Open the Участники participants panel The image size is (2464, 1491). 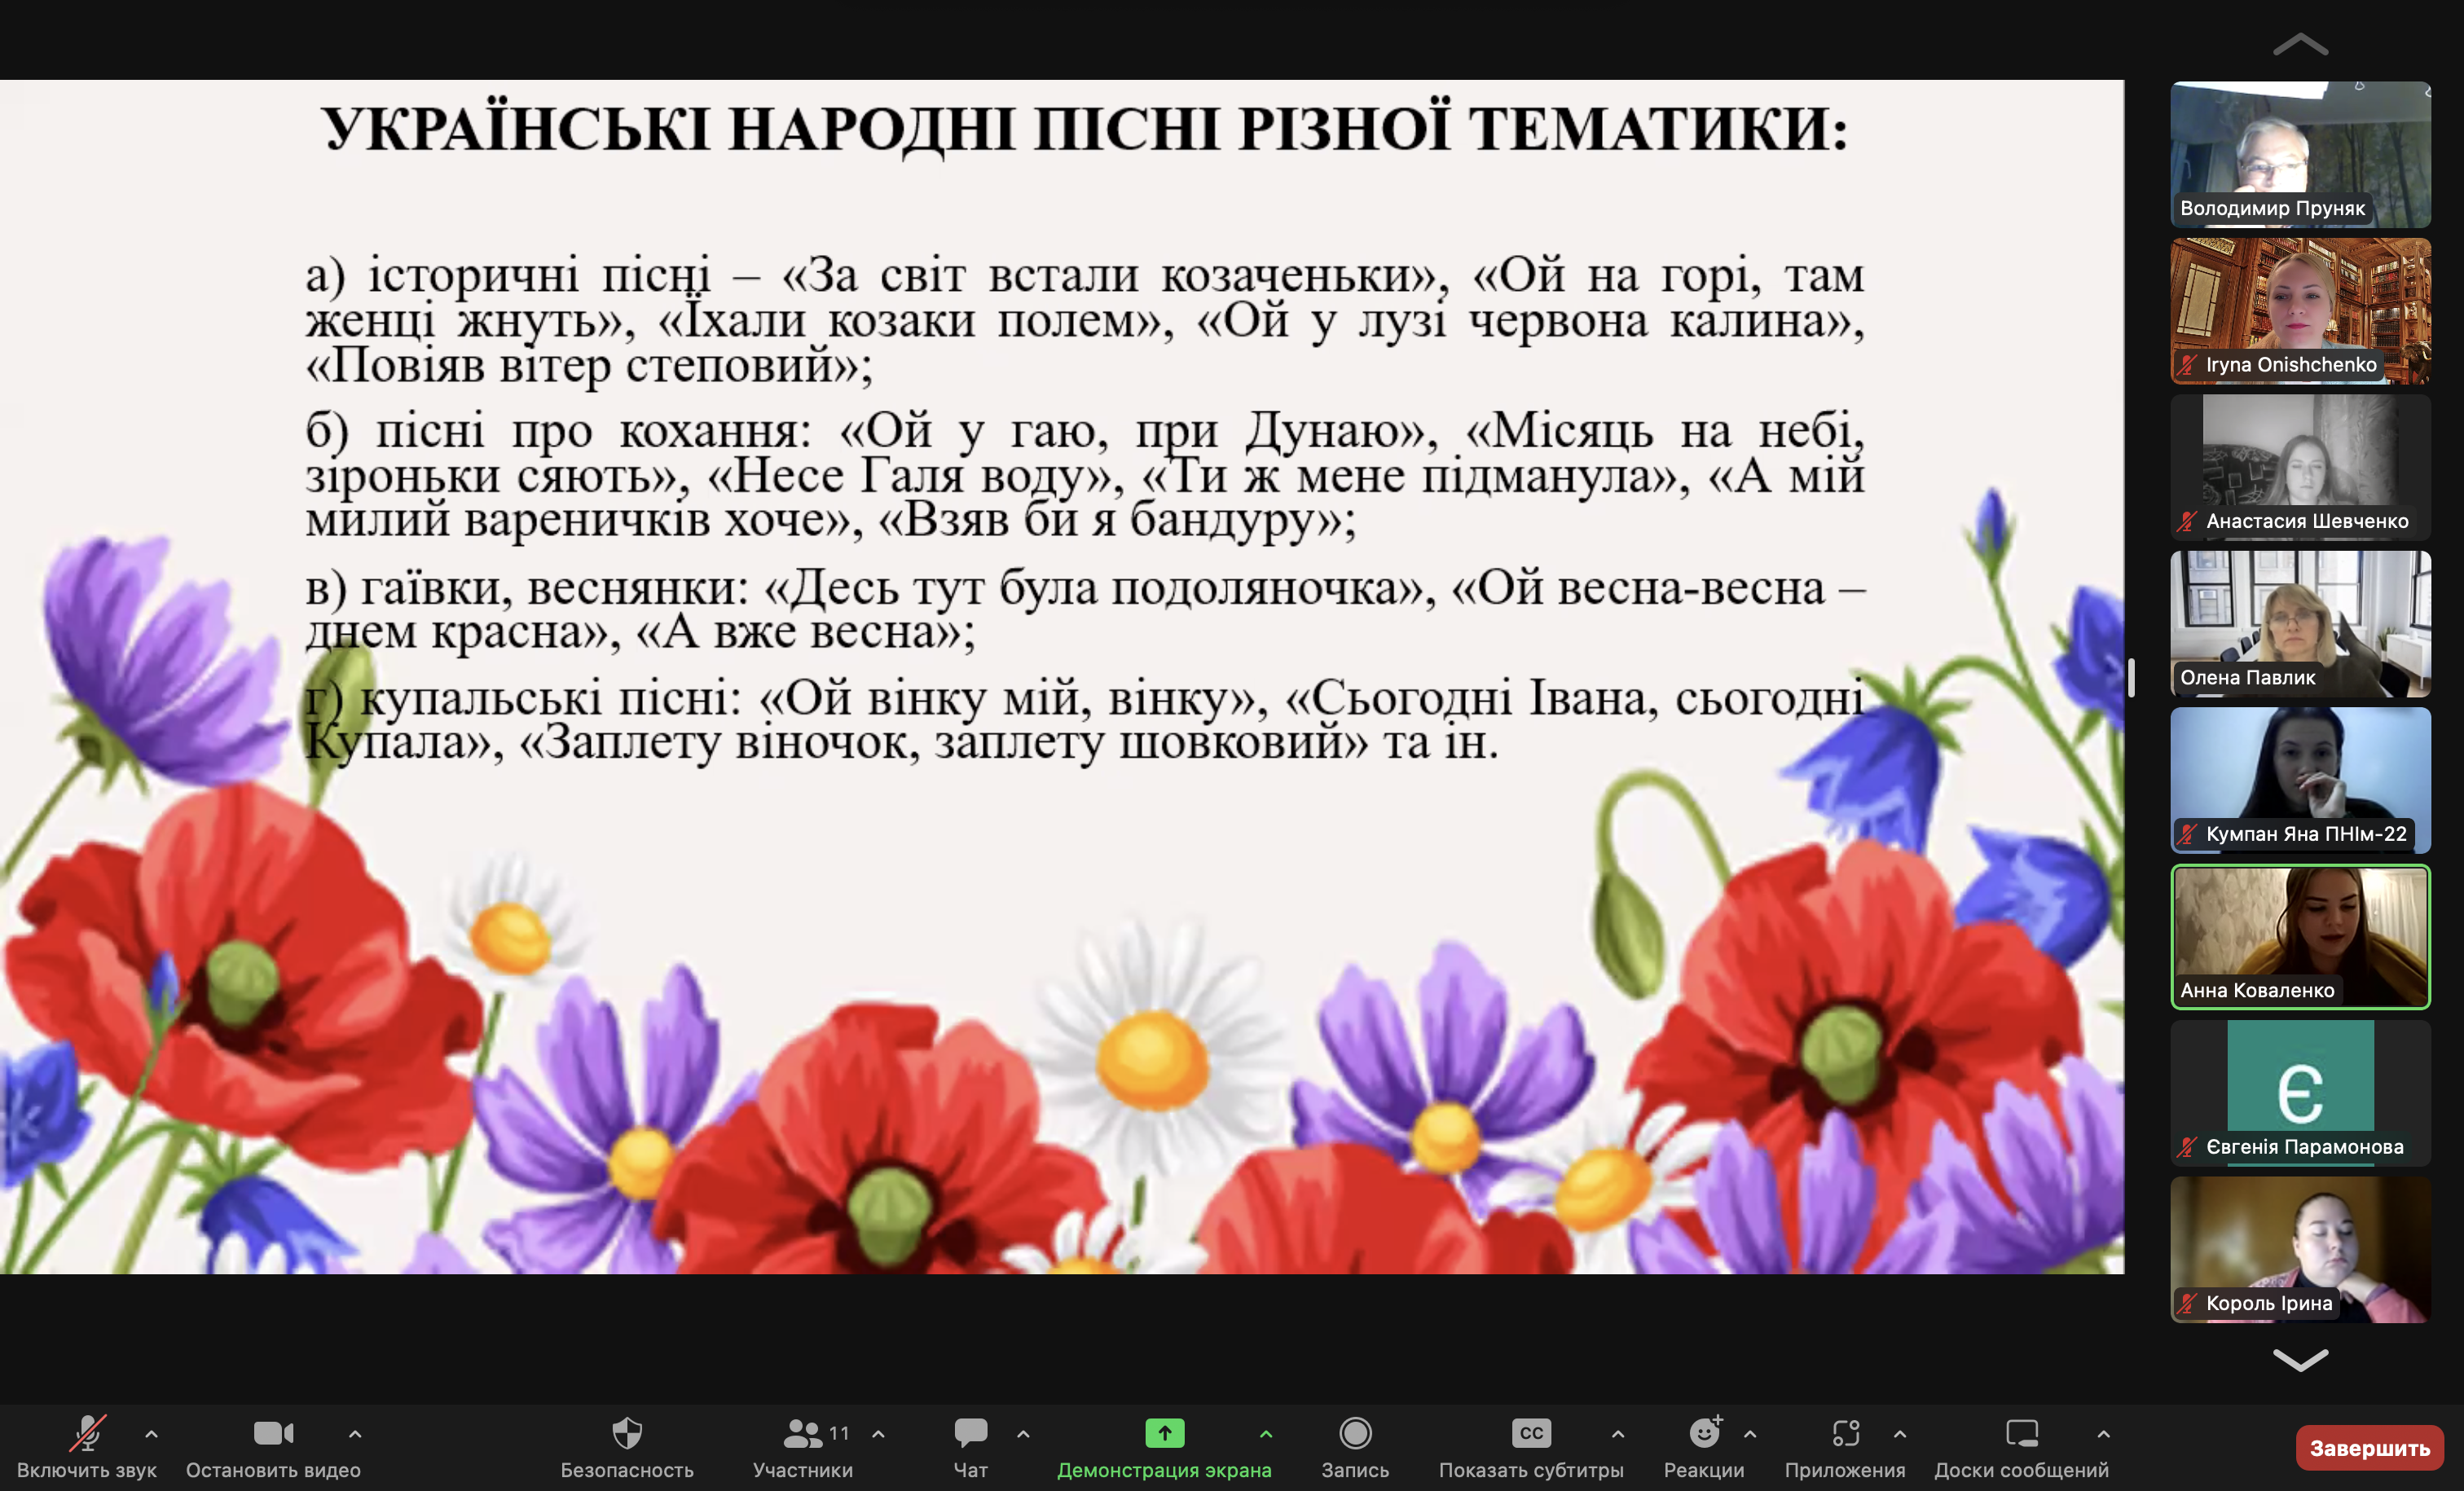click(803, 1447)
